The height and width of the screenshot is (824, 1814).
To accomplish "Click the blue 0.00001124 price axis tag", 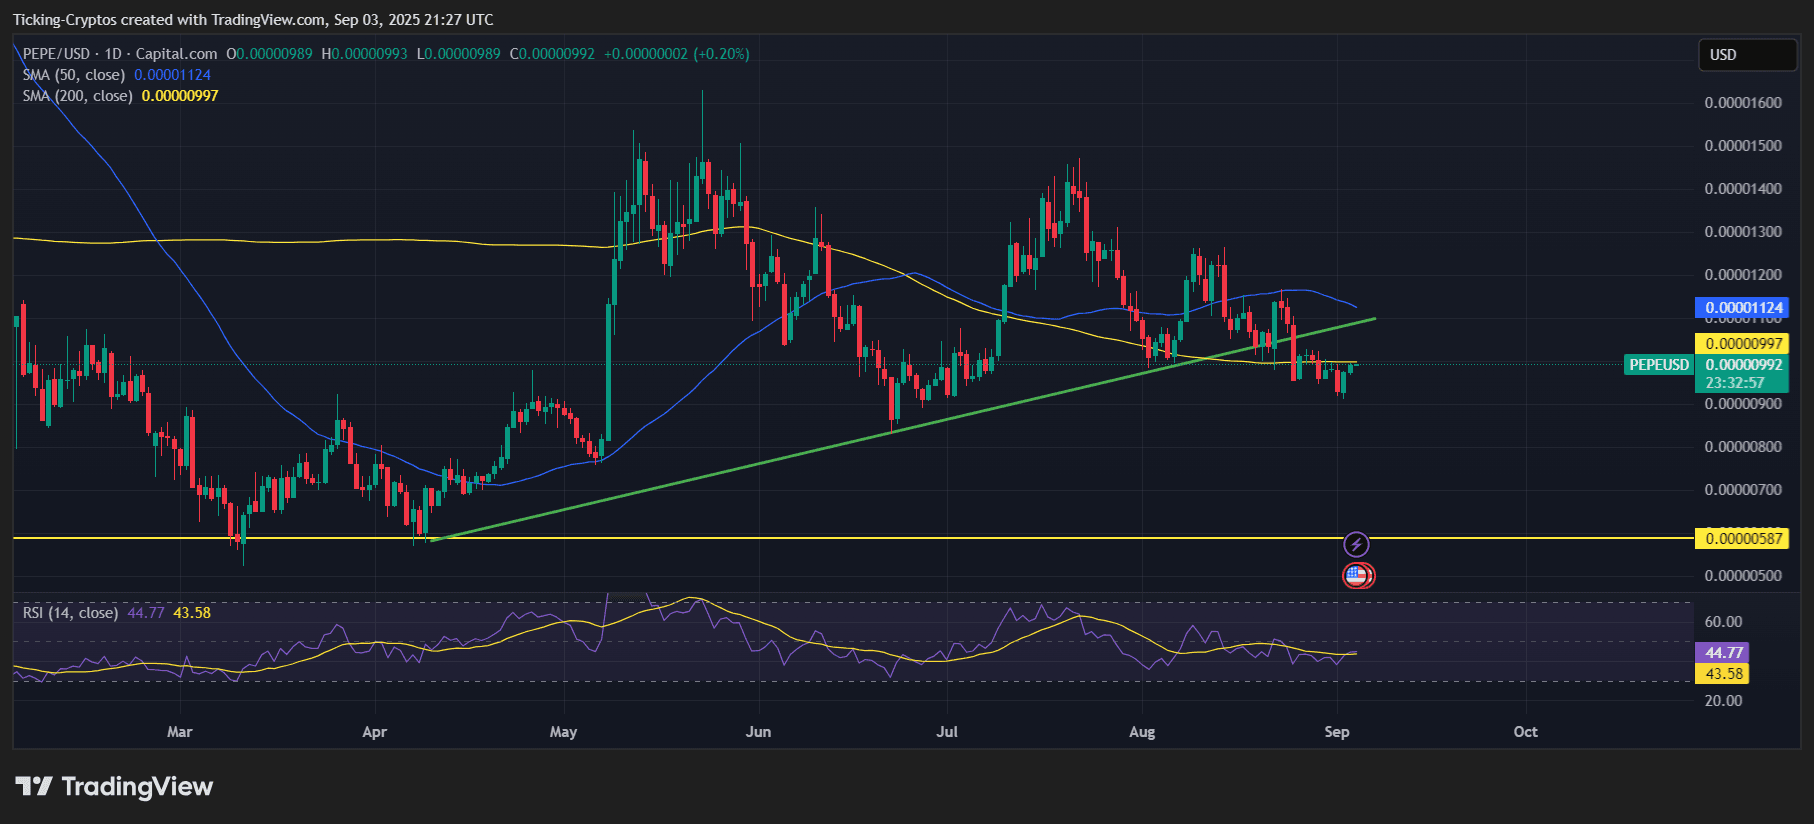I will [x=1742, y=308].
